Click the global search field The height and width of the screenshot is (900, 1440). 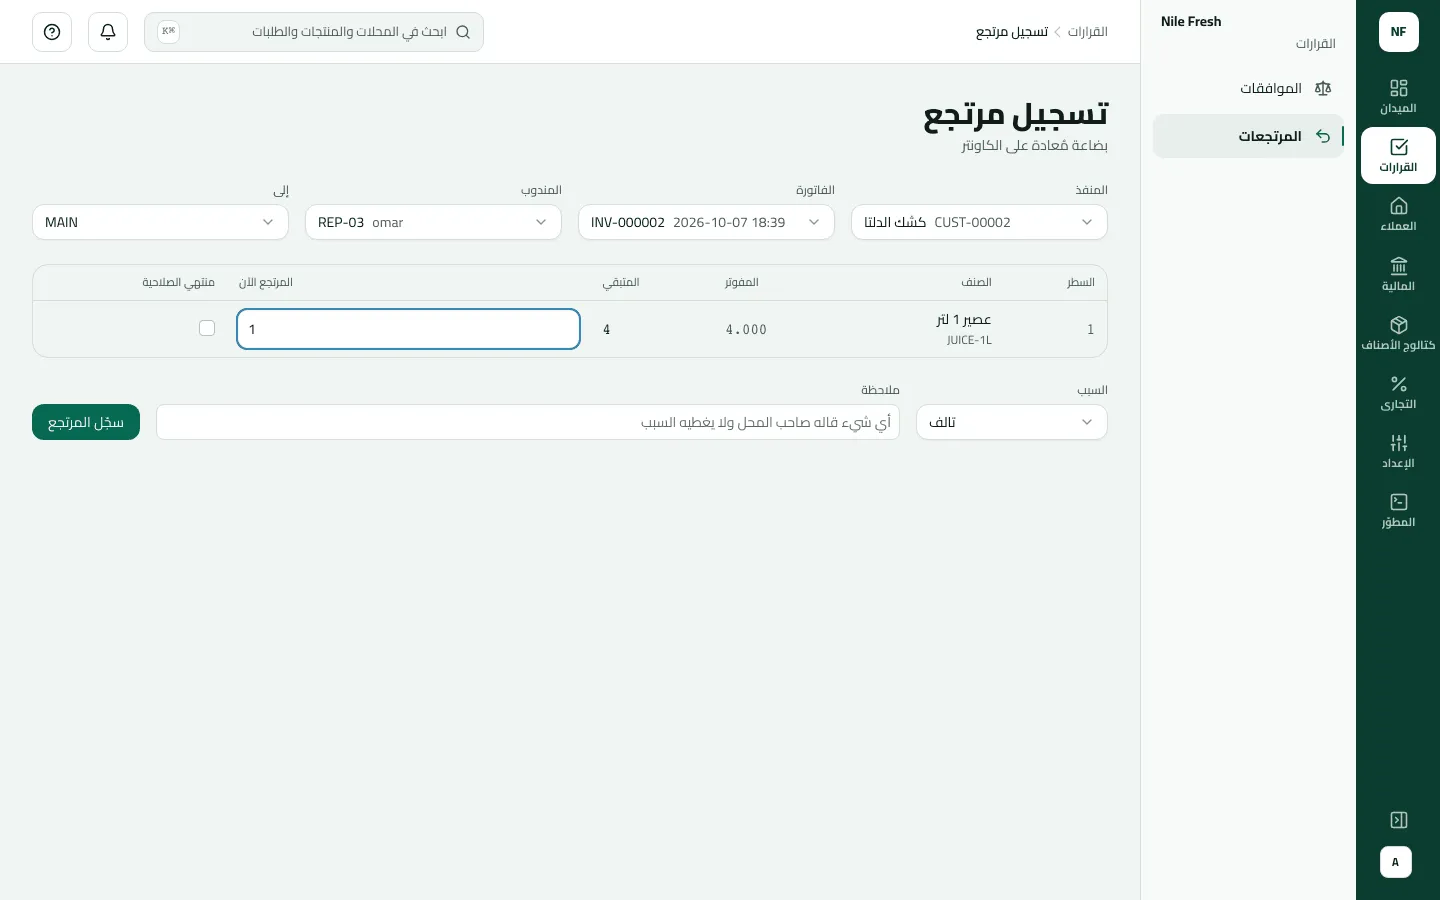pos(314,32)
